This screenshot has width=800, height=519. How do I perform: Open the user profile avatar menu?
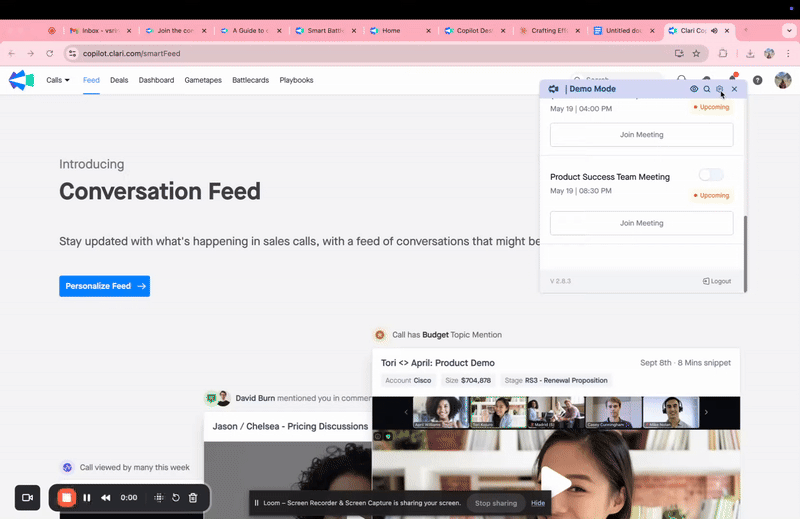783,80
